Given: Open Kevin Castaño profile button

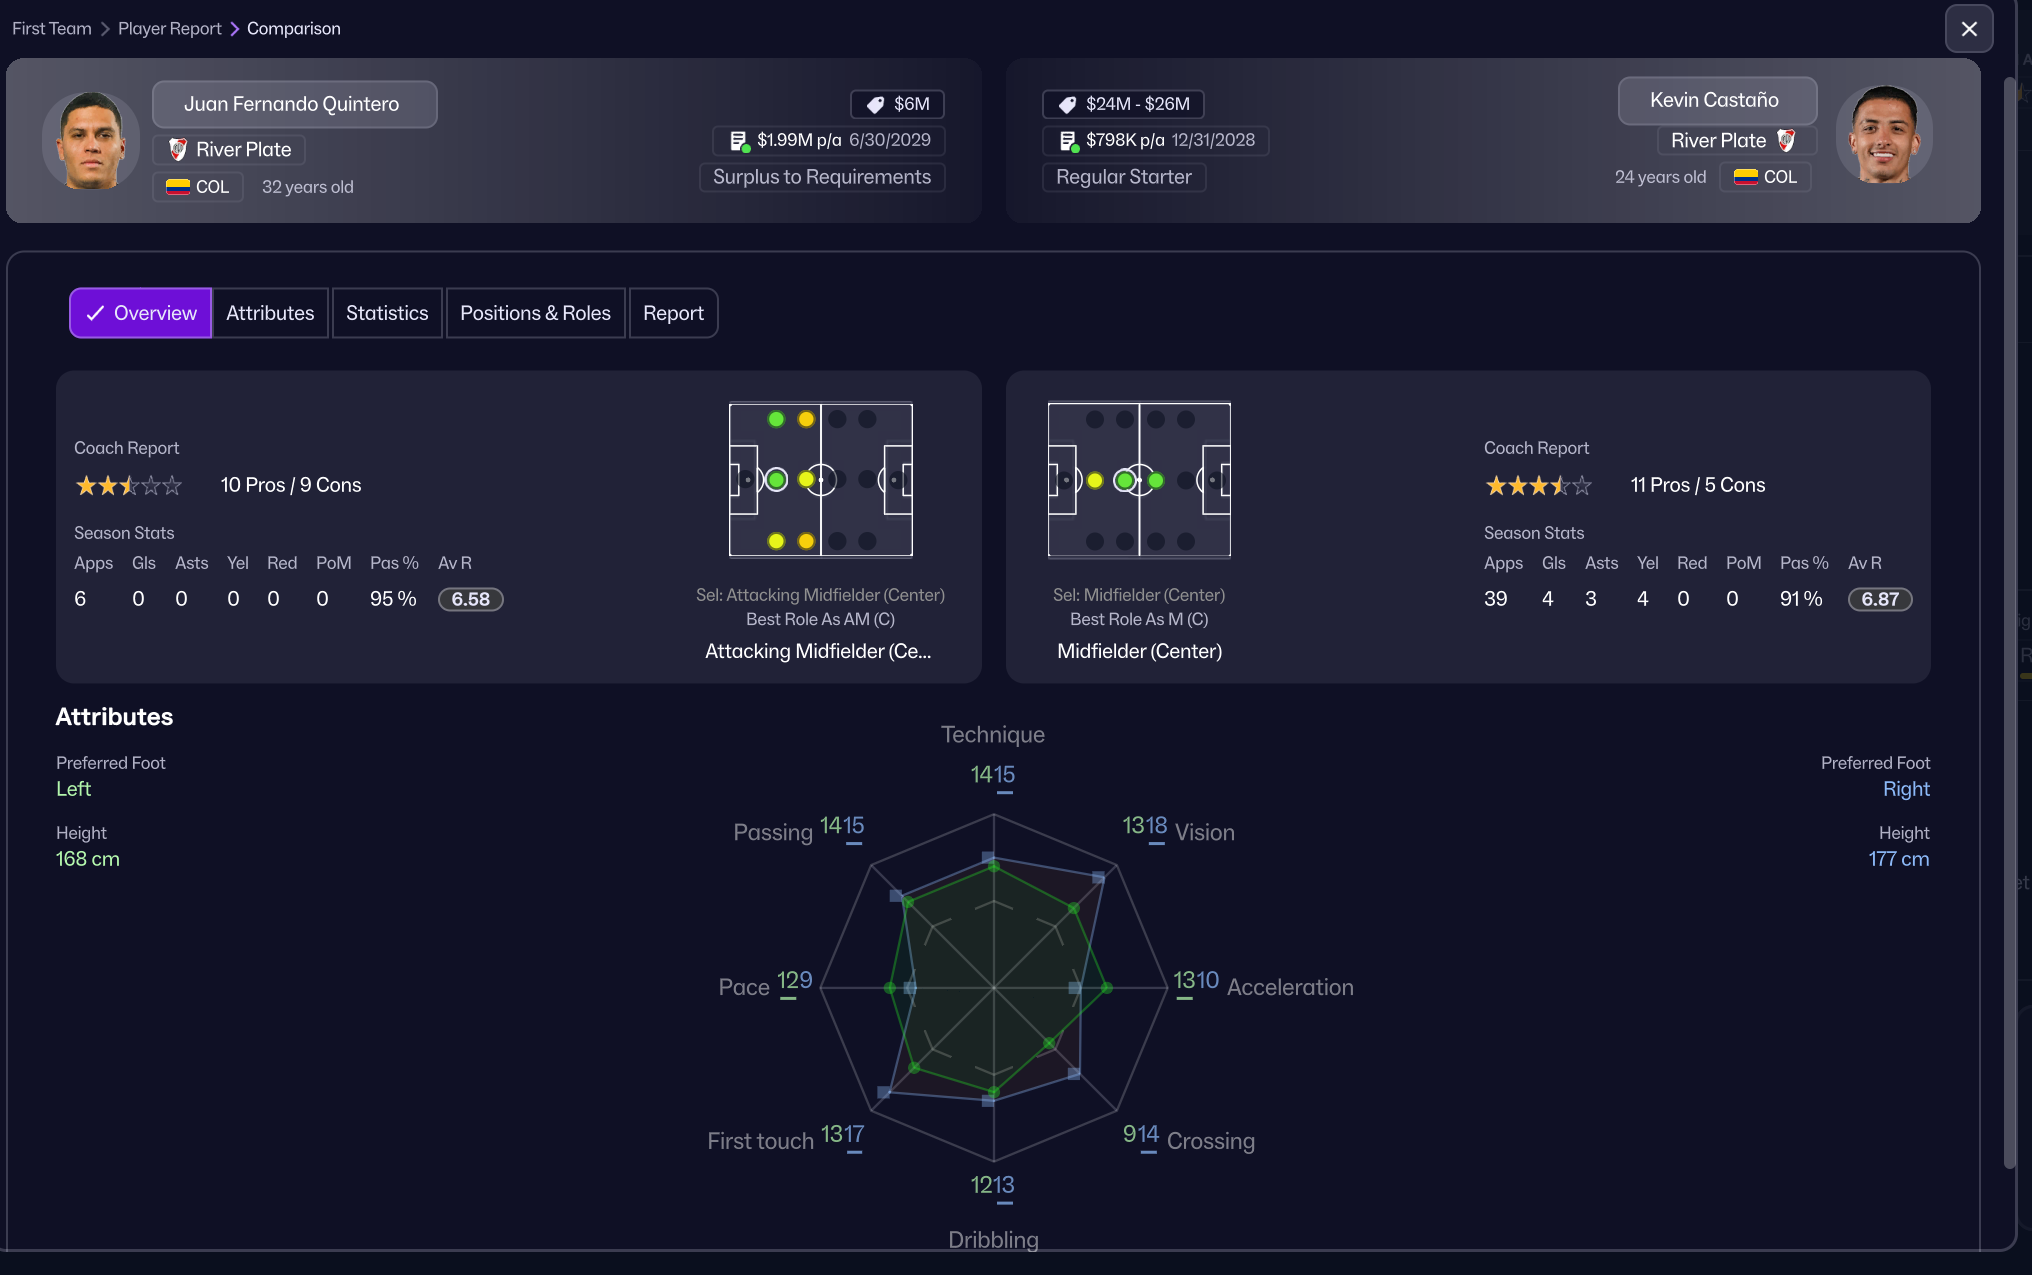Looking at the screenshot, I should coord(1716,100).
